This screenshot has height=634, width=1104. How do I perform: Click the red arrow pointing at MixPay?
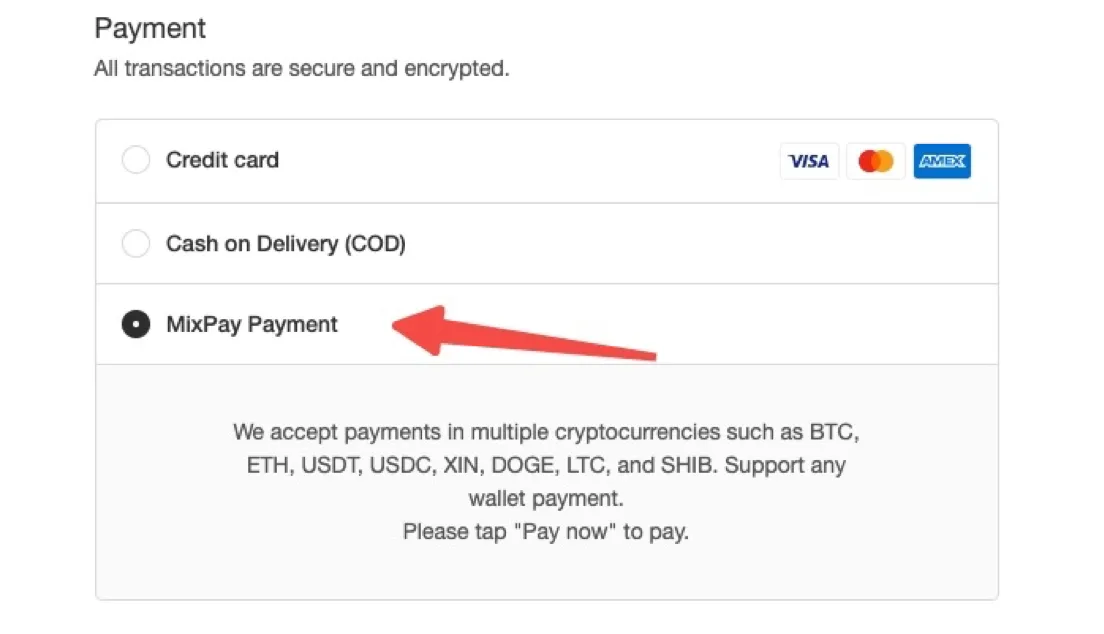pos(524,332)
